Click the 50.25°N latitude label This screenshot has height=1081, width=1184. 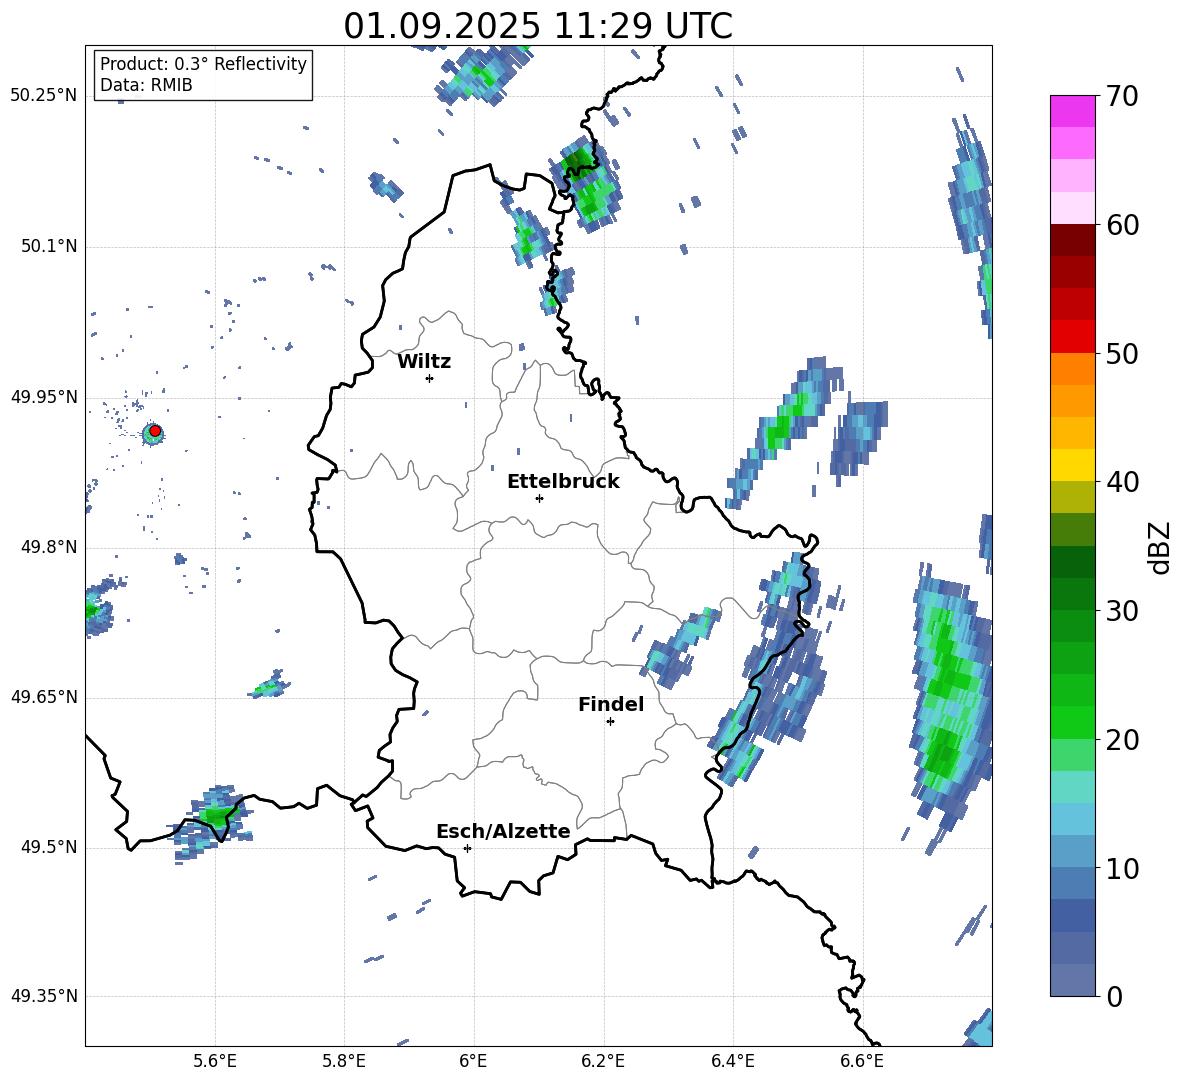(x=44, y=96)
